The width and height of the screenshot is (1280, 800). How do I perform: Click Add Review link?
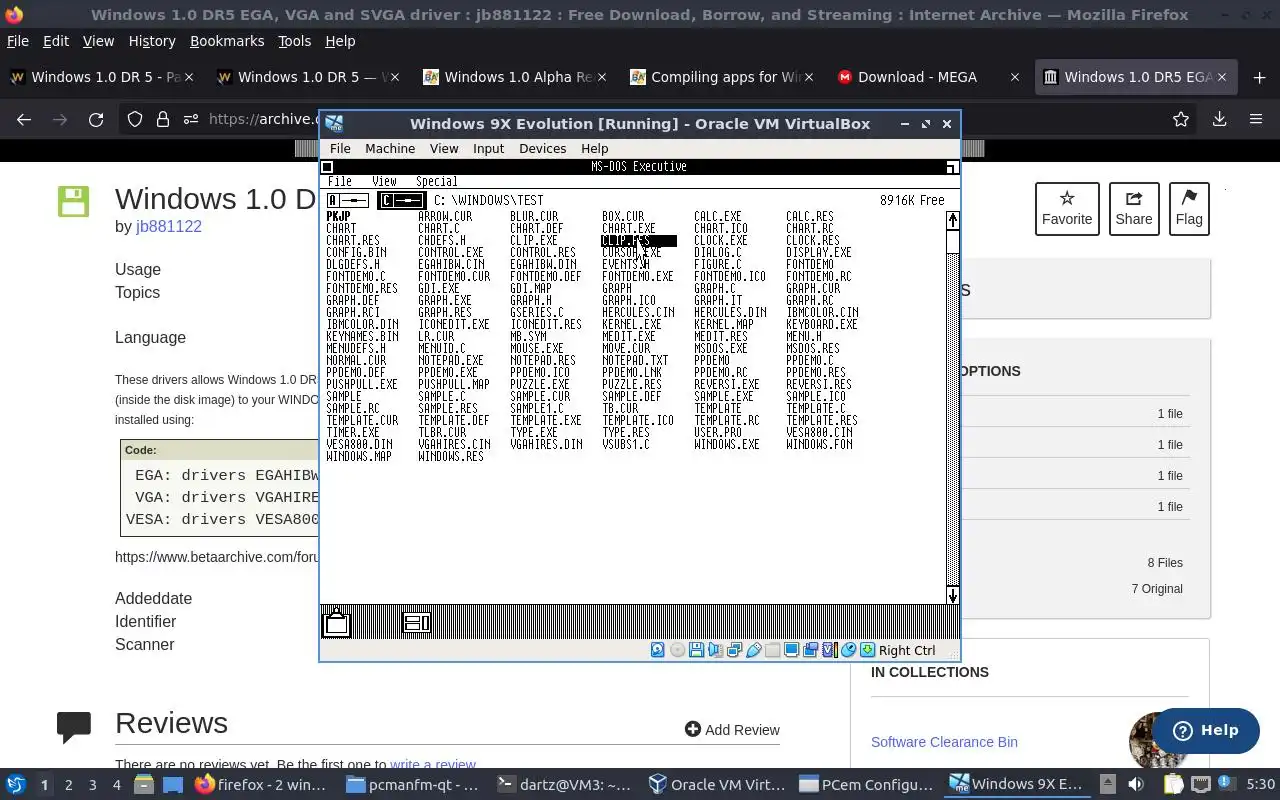point(732,729)
